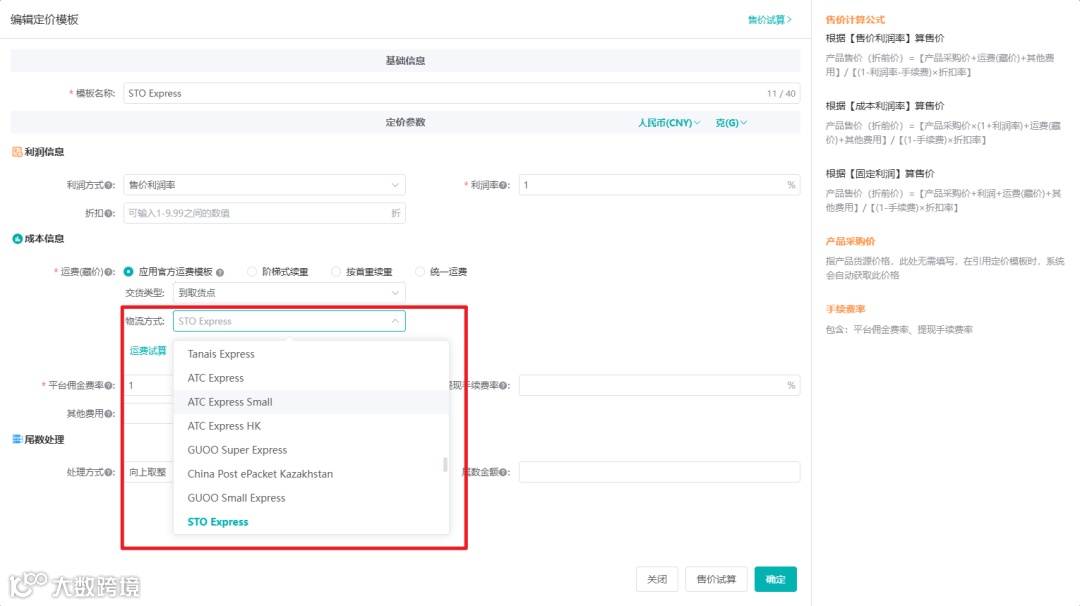1080x606 pixels.
Task: Click help icon beside 尾数金额 label
Action: pos(503,472)
